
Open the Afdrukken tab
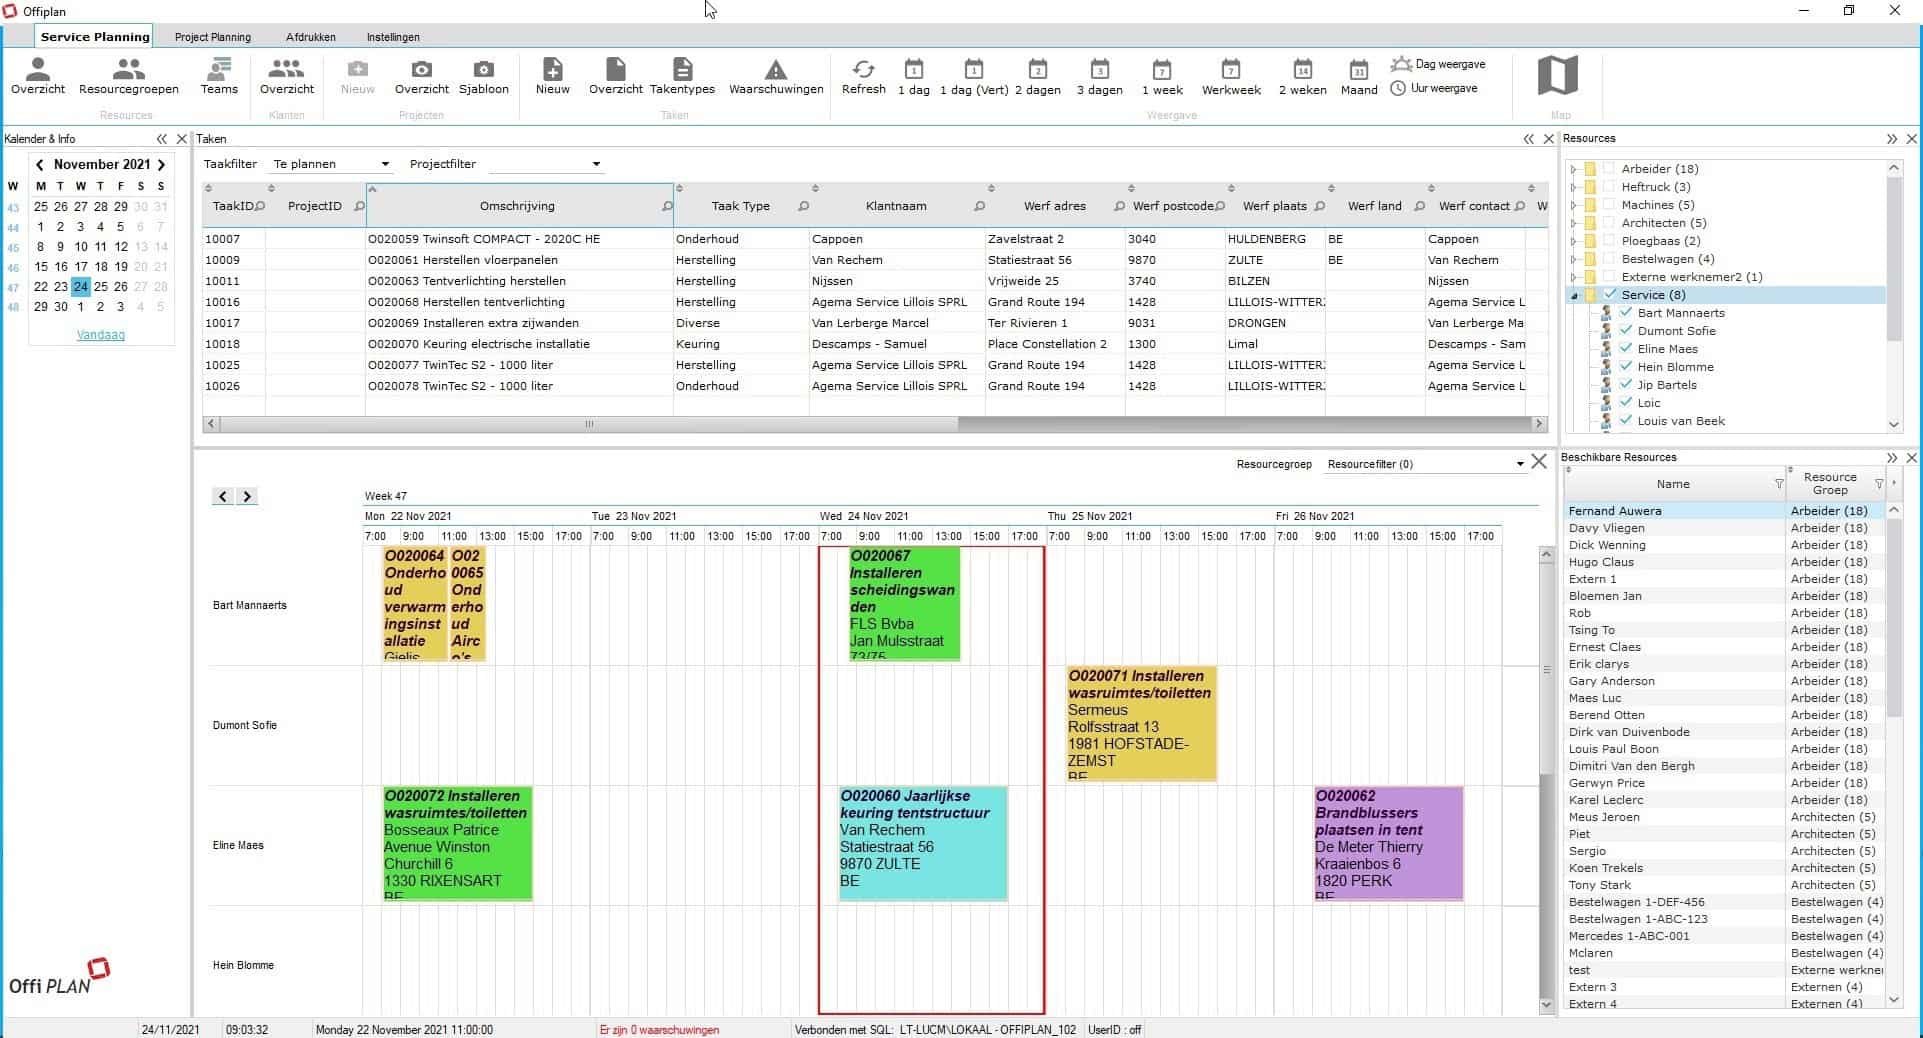pos(311,37)
